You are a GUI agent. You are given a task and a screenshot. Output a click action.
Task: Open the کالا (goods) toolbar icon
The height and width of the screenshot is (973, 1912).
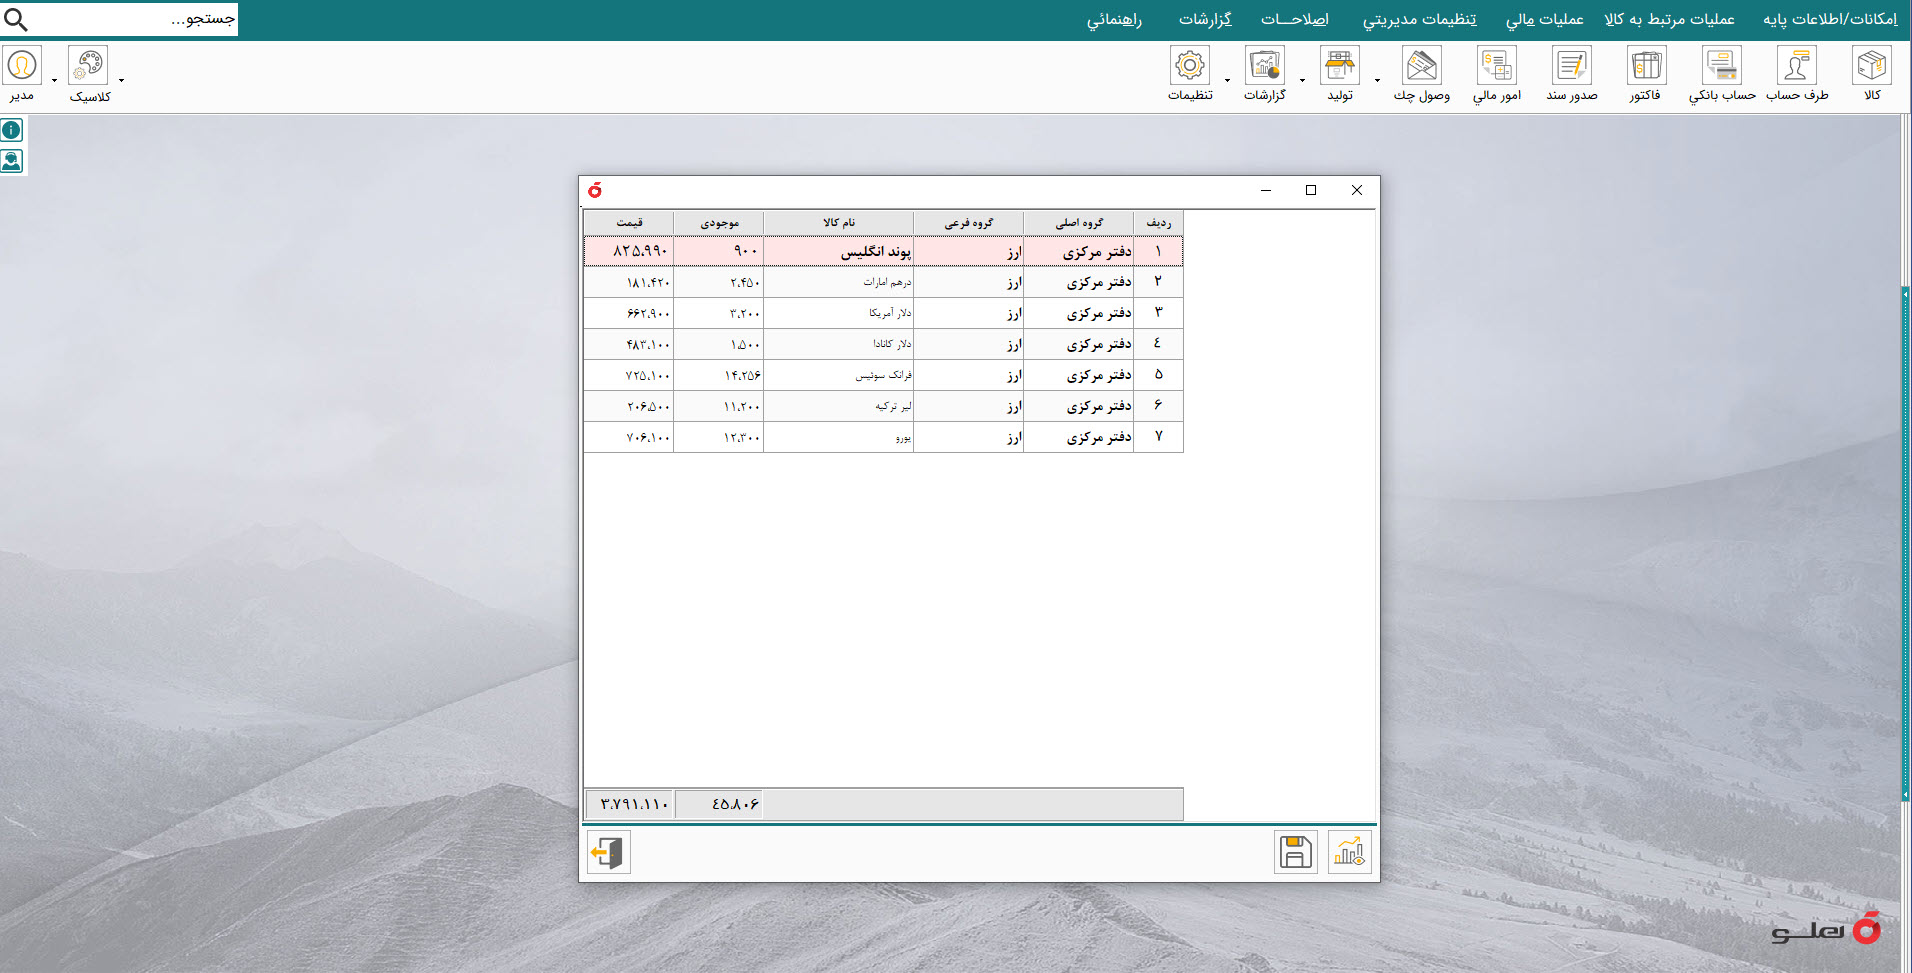click(1871, 66)
